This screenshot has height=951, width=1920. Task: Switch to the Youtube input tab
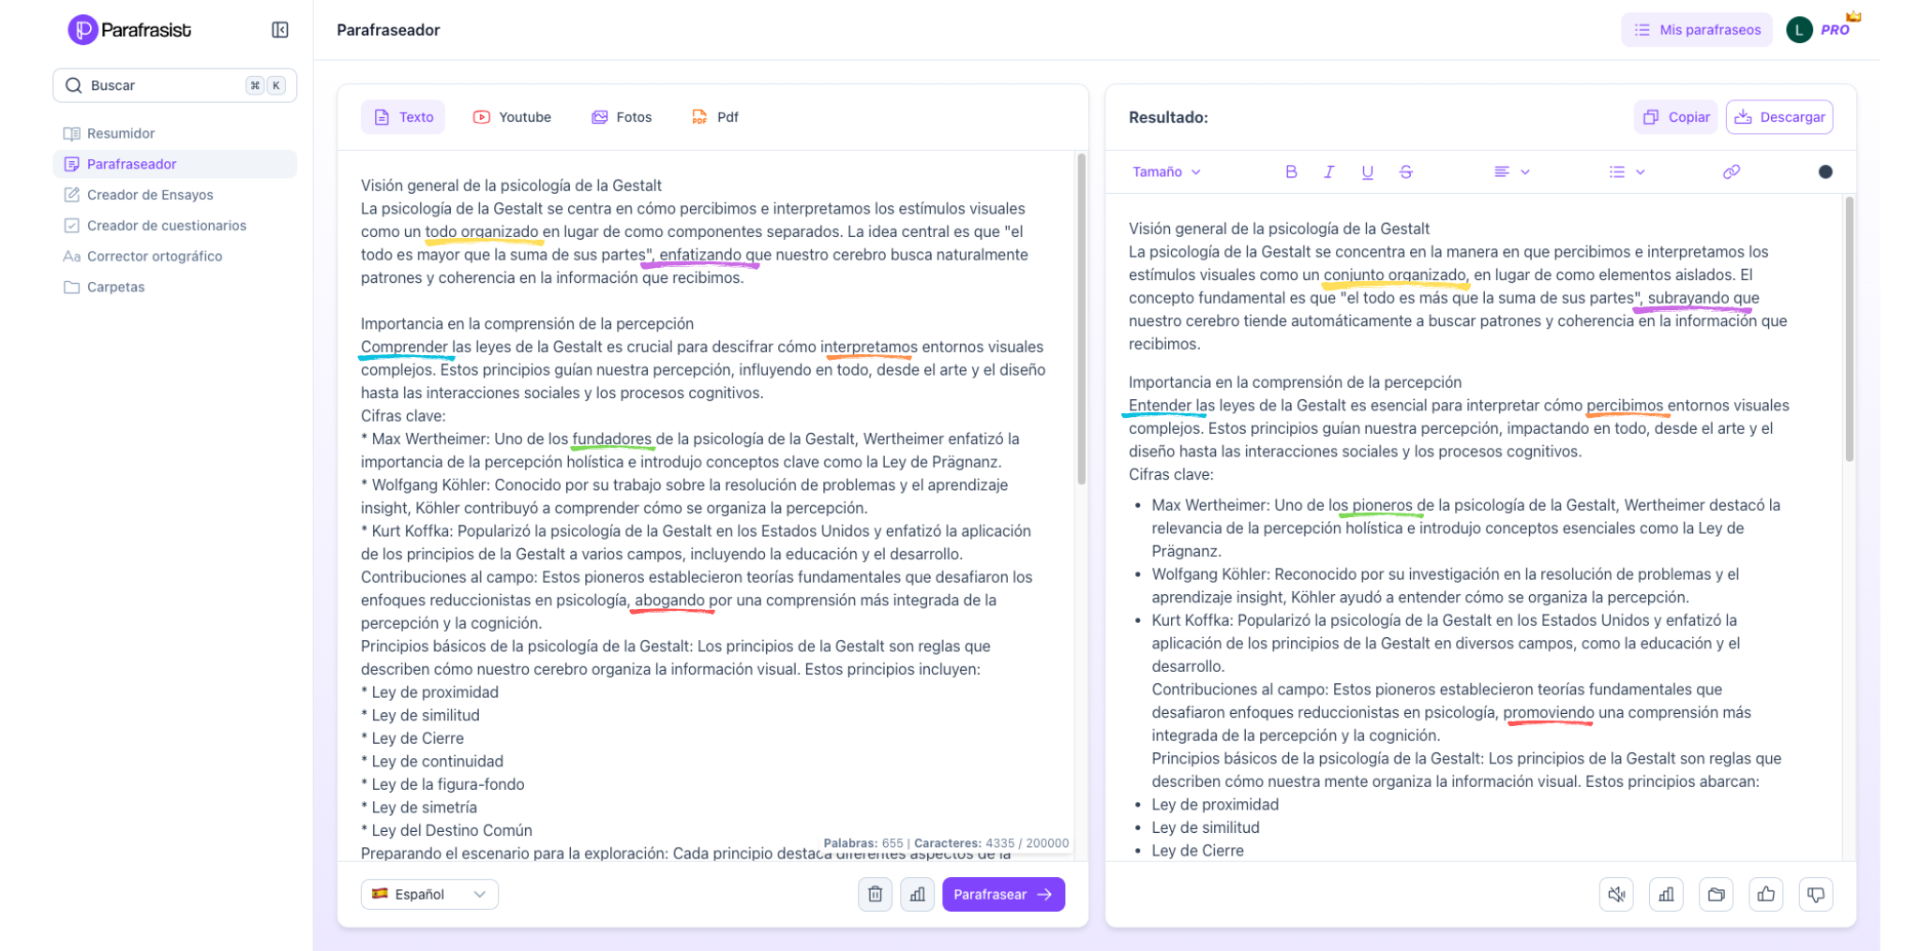512,117
